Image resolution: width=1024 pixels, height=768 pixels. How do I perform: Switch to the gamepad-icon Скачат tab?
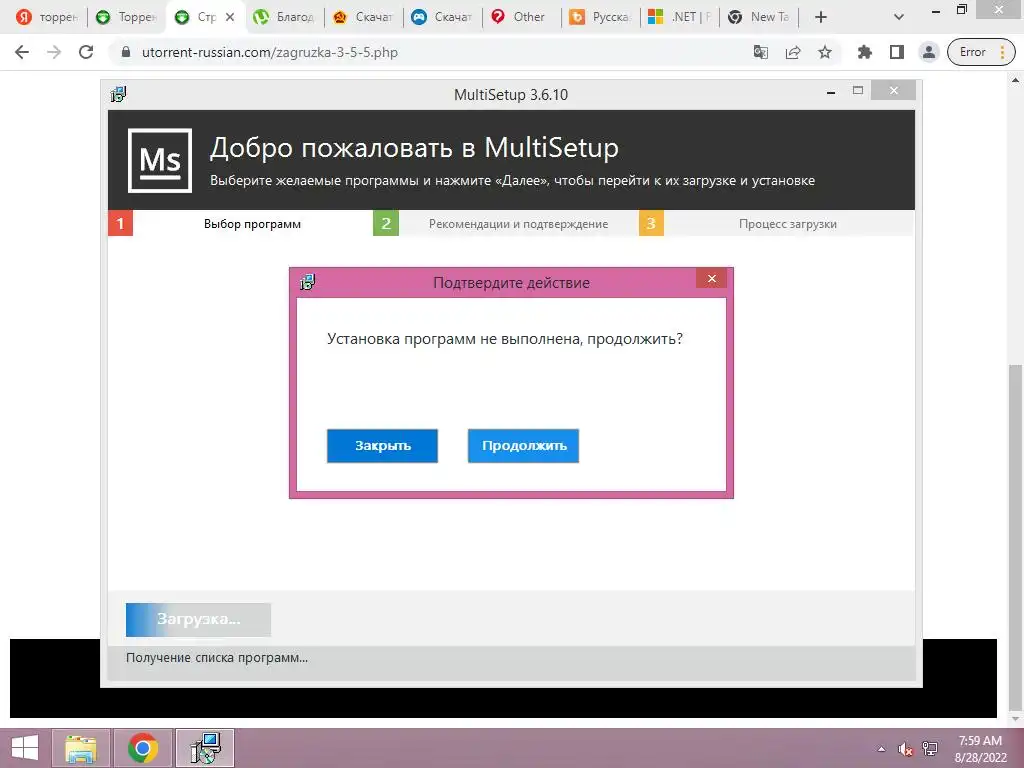(442, 17)
